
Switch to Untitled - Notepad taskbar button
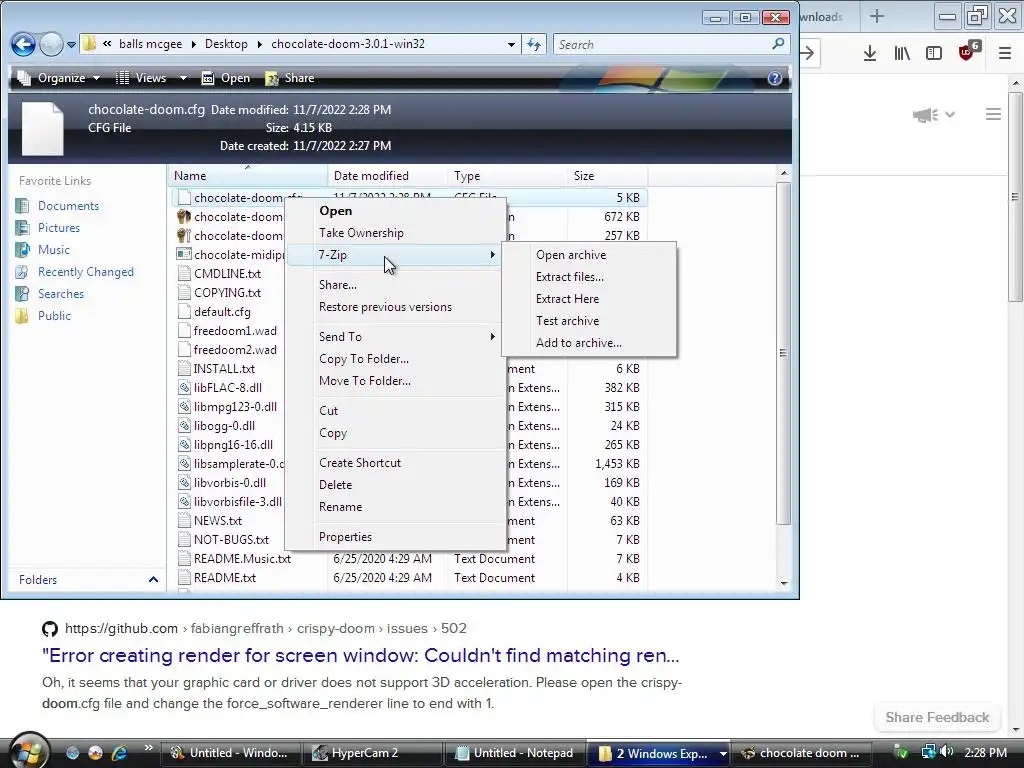tap(515, 753)
